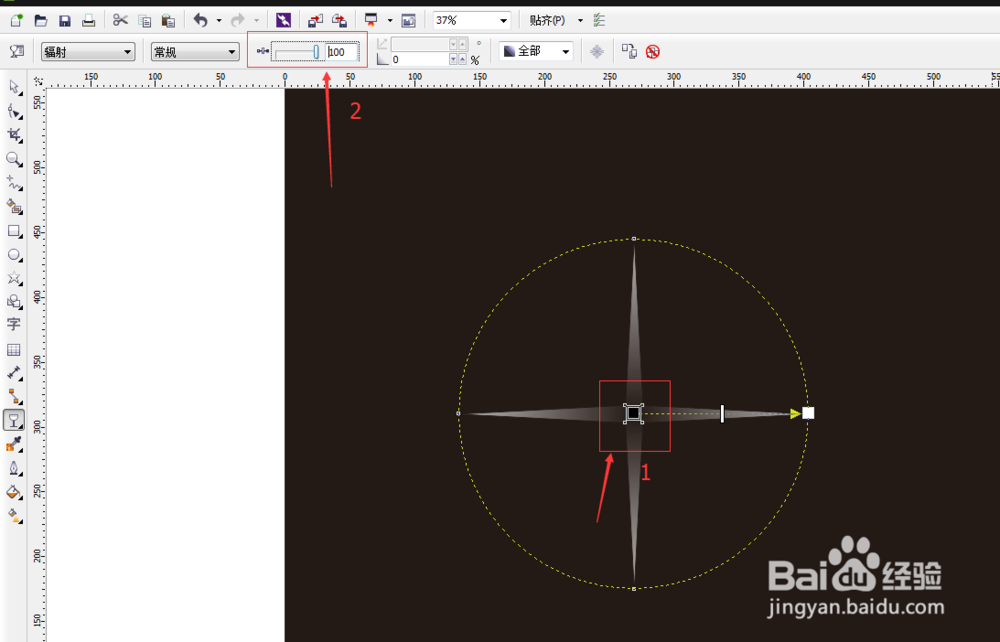
Task: Open the undo history dropdown arrow
Action: pyautogui.click(x=219, y=21)
